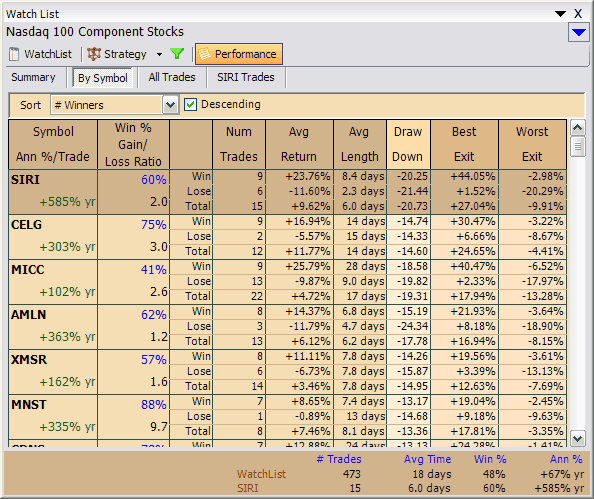
Task: Click MNST's 88% win percentage
Action: tap(153, 404)
